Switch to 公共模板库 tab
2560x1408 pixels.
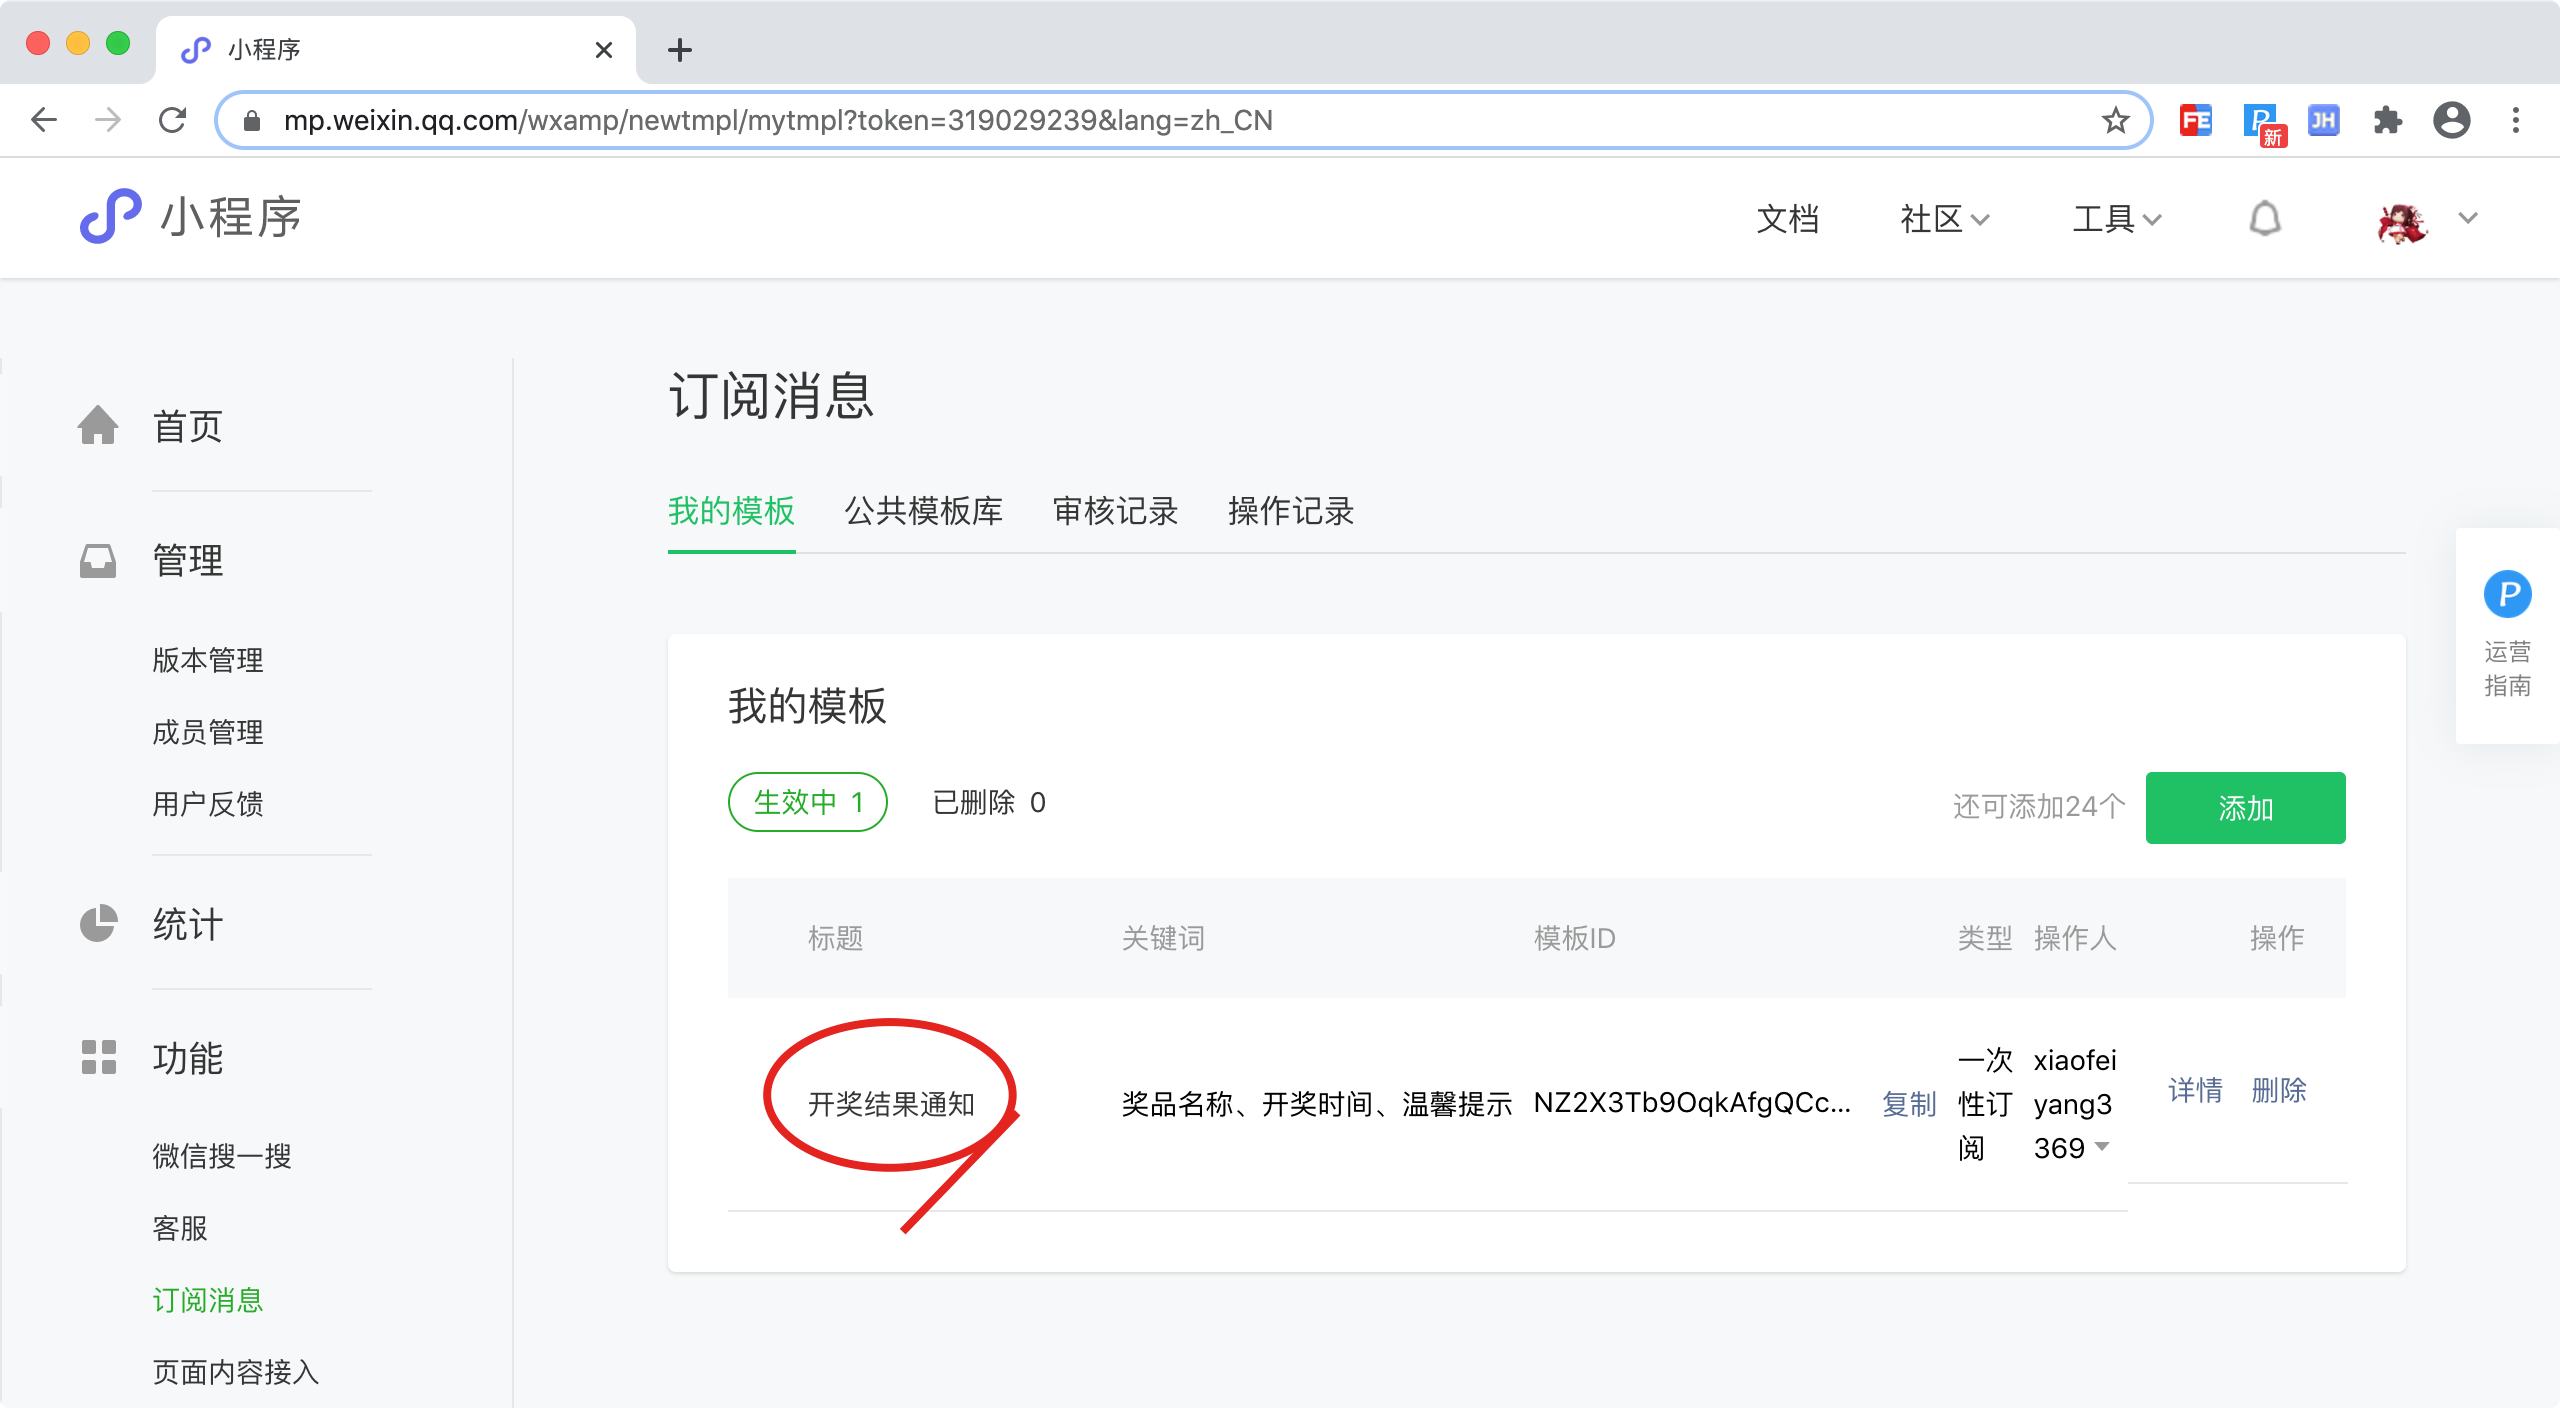coord(923,511)
